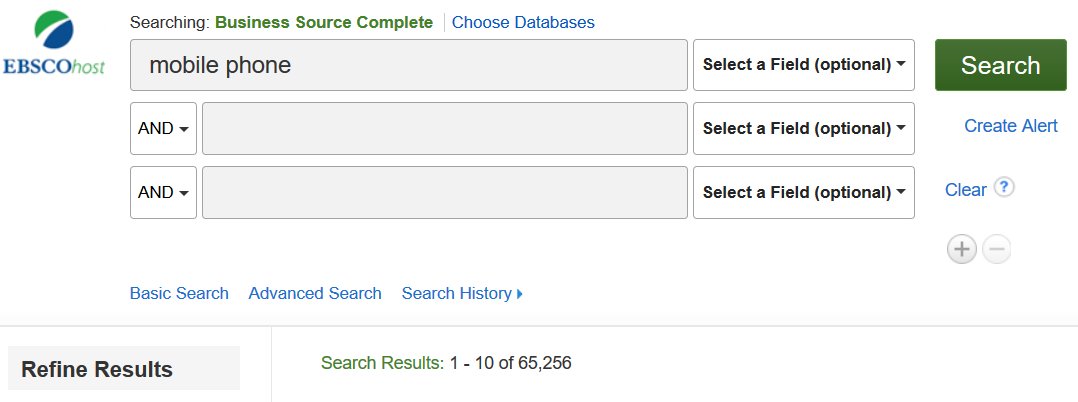The height and width of the screenshot is (402, 1078).
Task: Open the second row's Select a Field dropdown
Action: (x=804, y=129)
